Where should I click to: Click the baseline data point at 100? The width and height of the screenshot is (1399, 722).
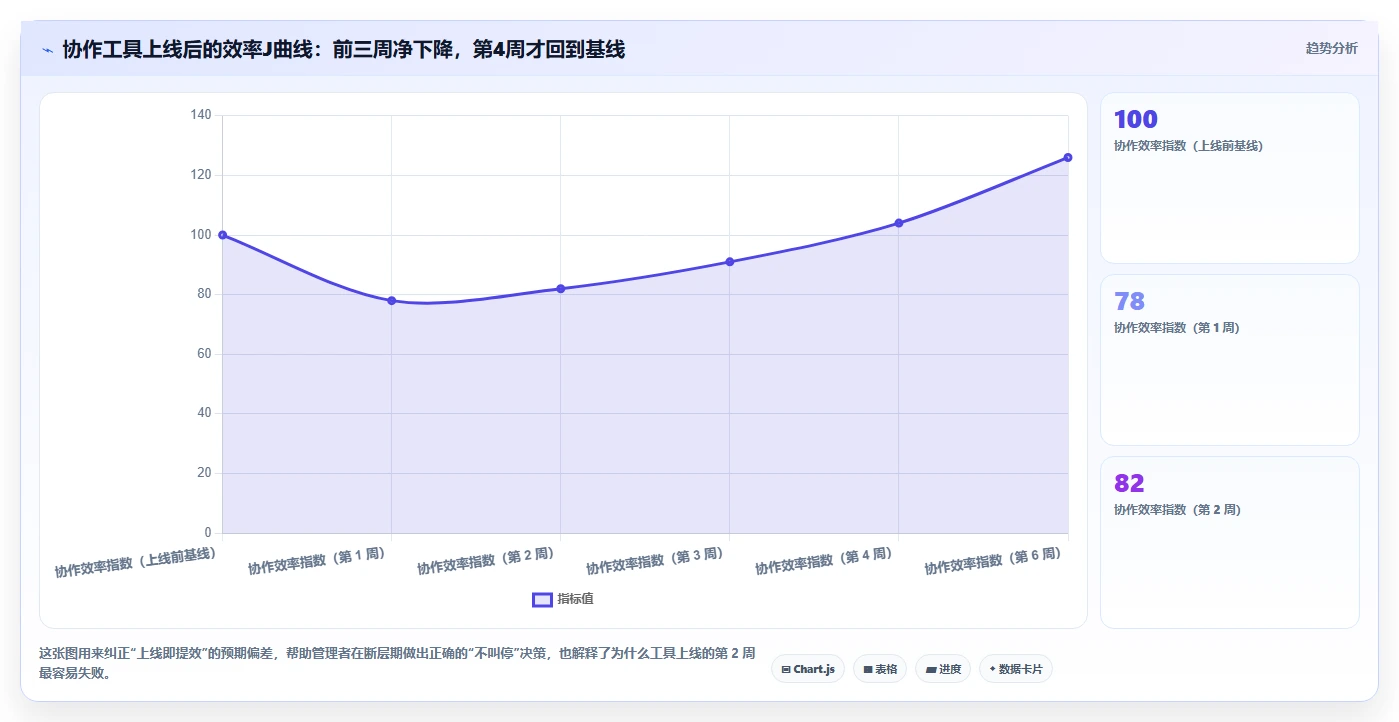click(222, 235)
